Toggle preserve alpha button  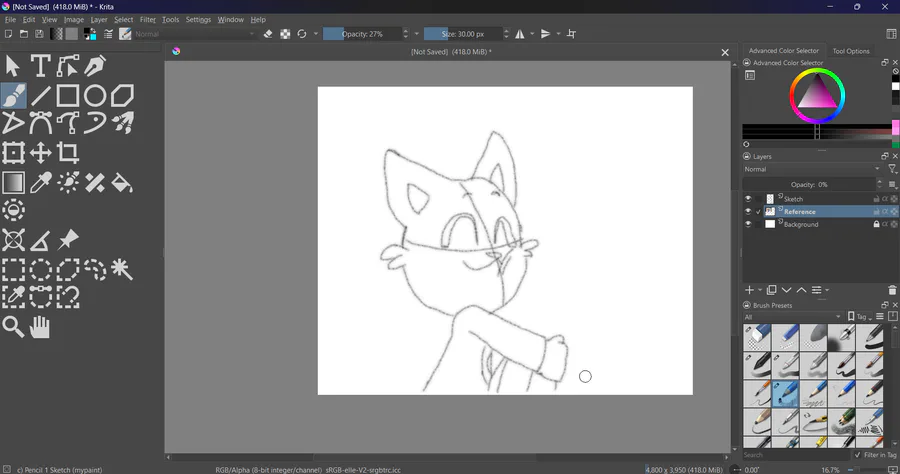(x=285, y=34)
